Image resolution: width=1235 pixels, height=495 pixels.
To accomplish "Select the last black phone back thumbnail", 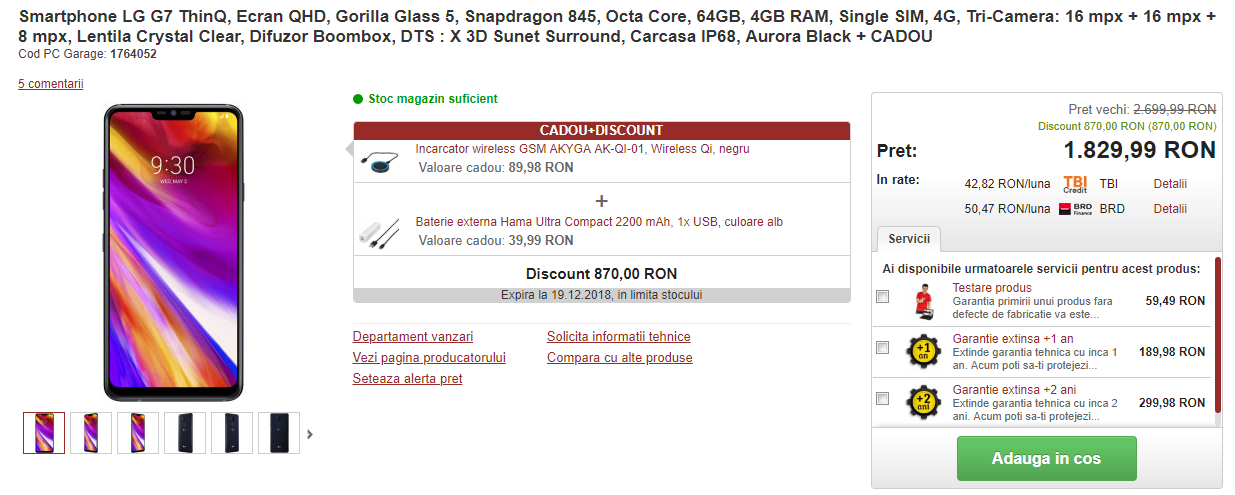I will pos(279,433).
